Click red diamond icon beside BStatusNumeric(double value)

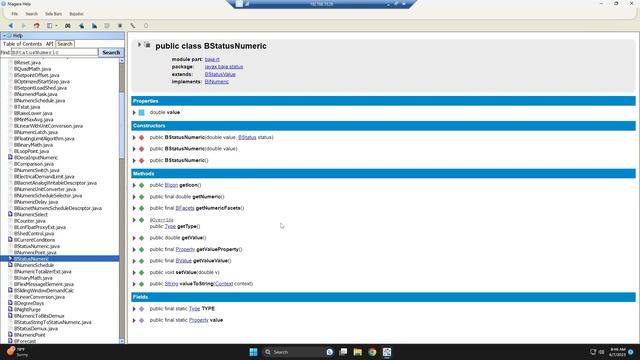pyautogui.click(x=142, y=149)
